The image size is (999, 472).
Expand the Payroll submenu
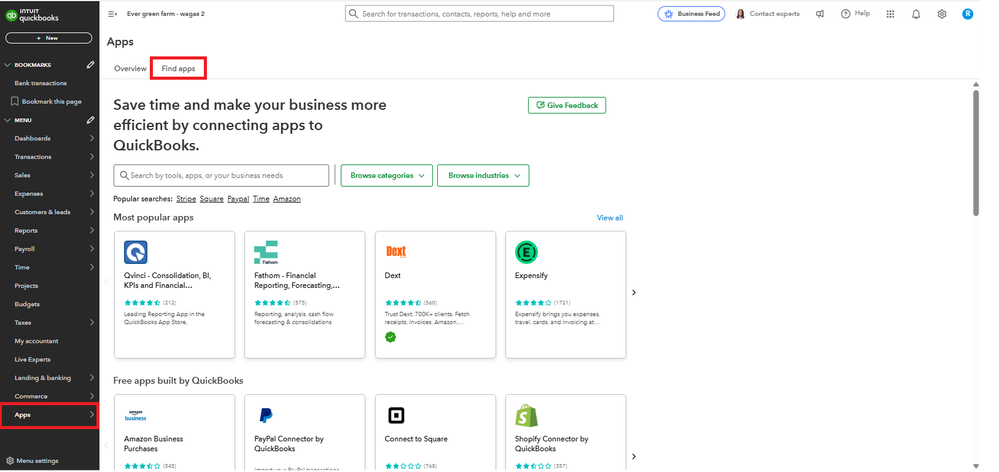pos(92,249)
